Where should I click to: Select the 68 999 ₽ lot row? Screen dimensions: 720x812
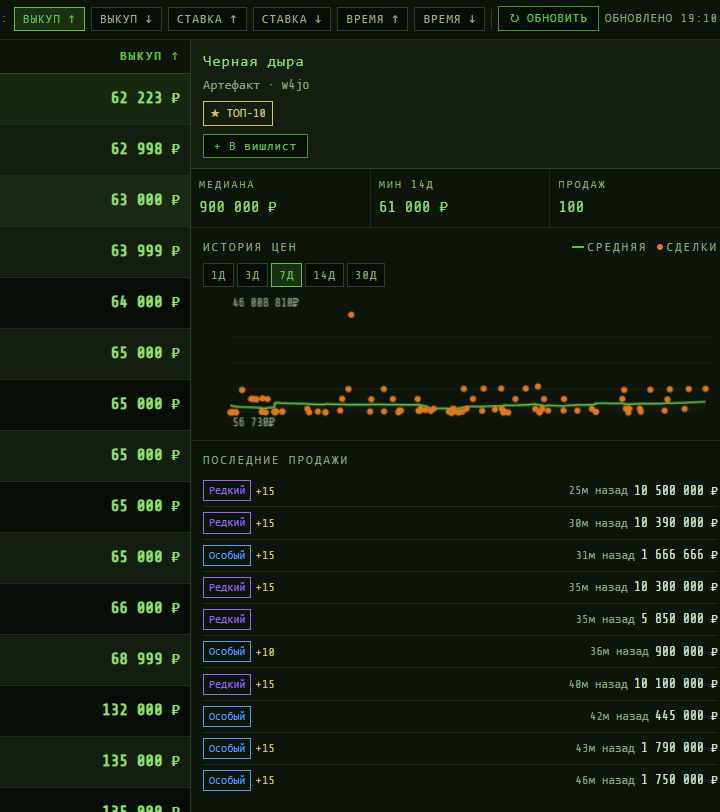[x=95, y=659]
